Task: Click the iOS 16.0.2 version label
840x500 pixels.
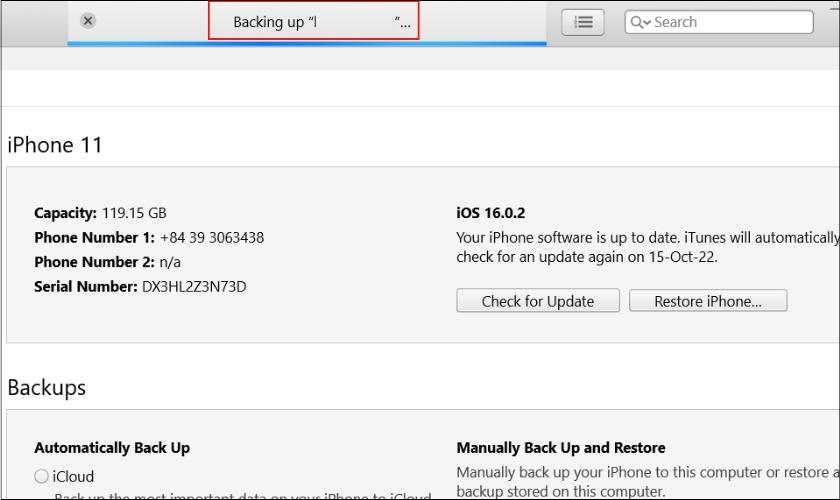Action: click(490, 213)
